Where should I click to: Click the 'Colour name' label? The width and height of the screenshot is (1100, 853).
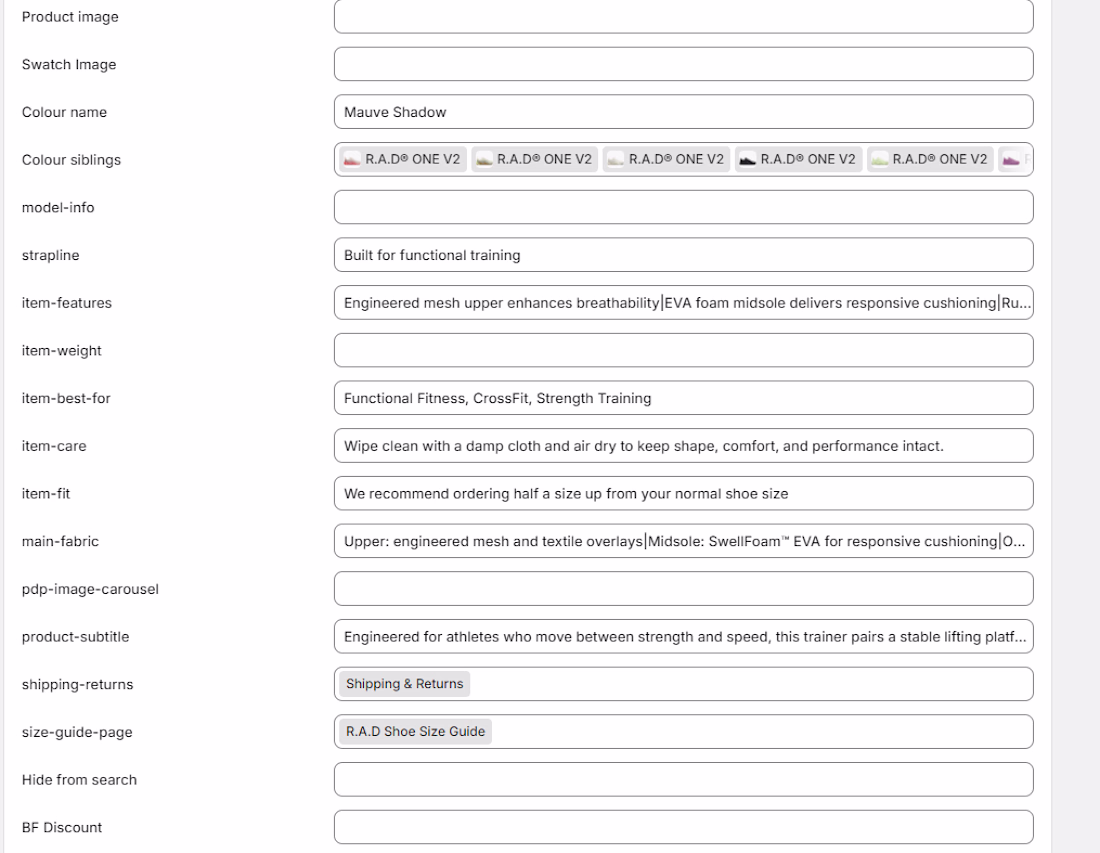click(65, 112)
